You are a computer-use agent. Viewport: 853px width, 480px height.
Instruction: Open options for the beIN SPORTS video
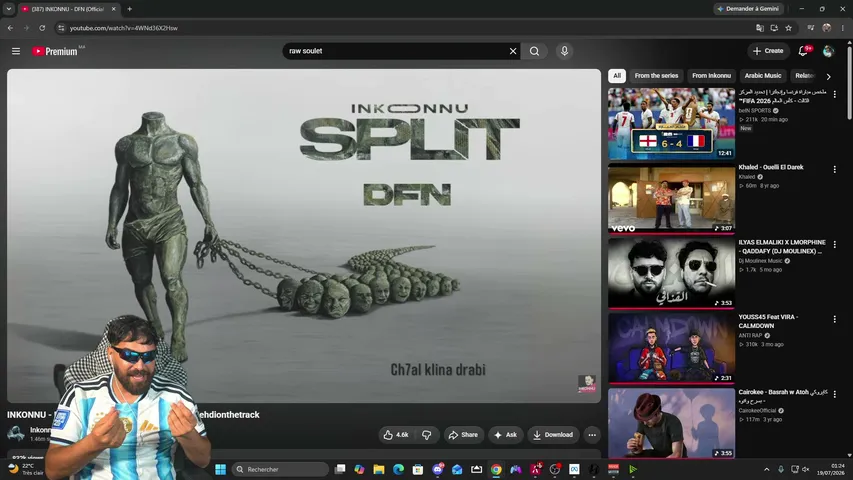(x=835, y=94)
